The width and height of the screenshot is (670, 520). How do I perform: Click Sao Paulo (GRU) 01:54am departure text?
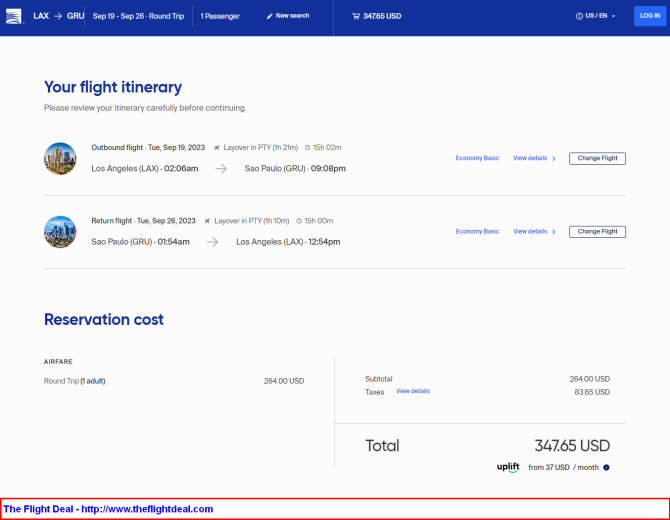tap(140, 242)
